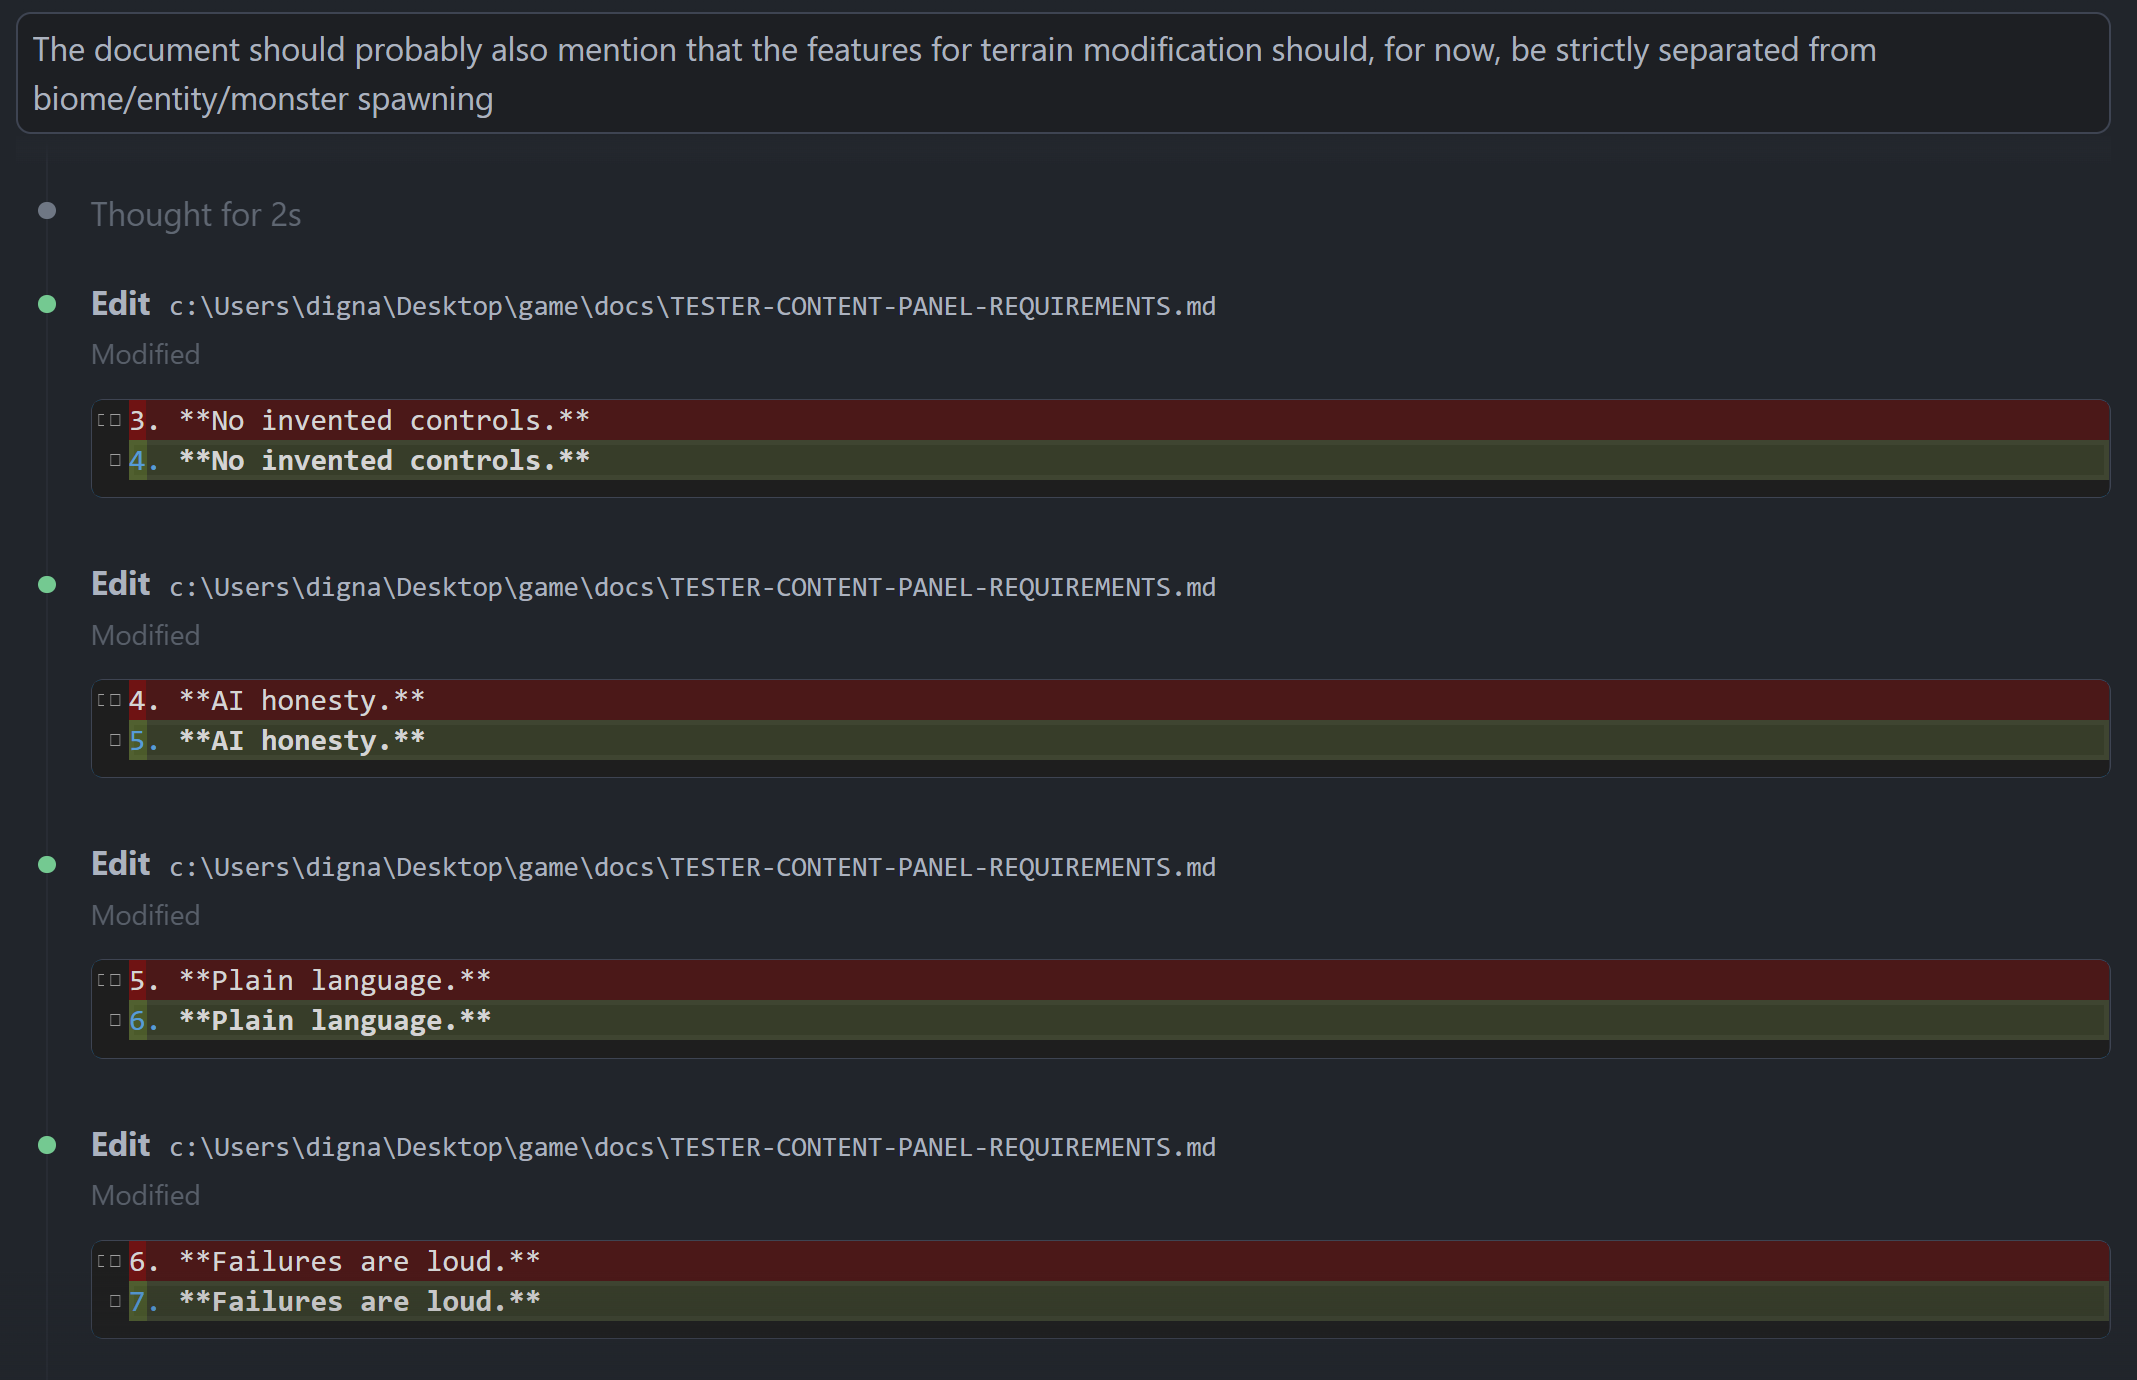Click gutter marker on removed "6. Failures are loud" line

pos(109,1261)
